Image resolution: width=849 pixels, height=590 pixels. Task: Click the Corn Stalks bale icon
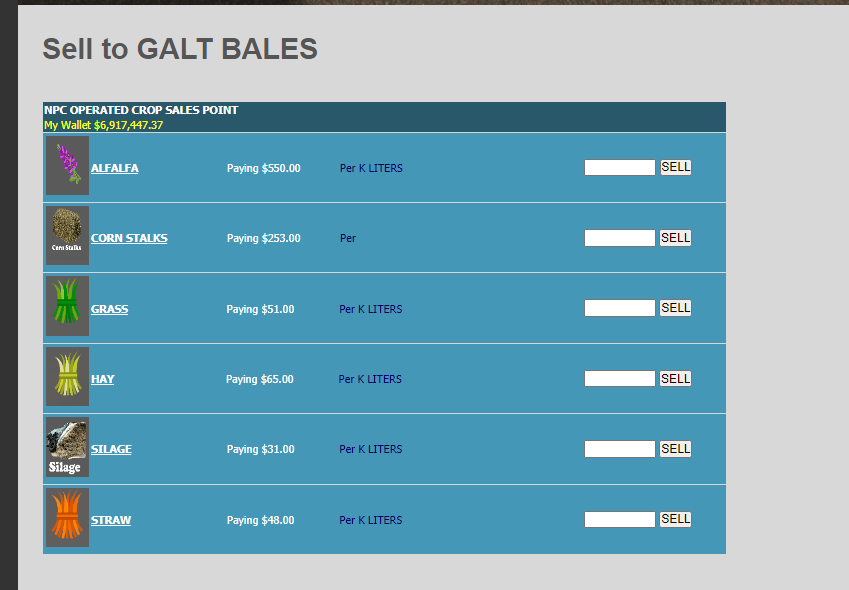(x=67, y=236)
